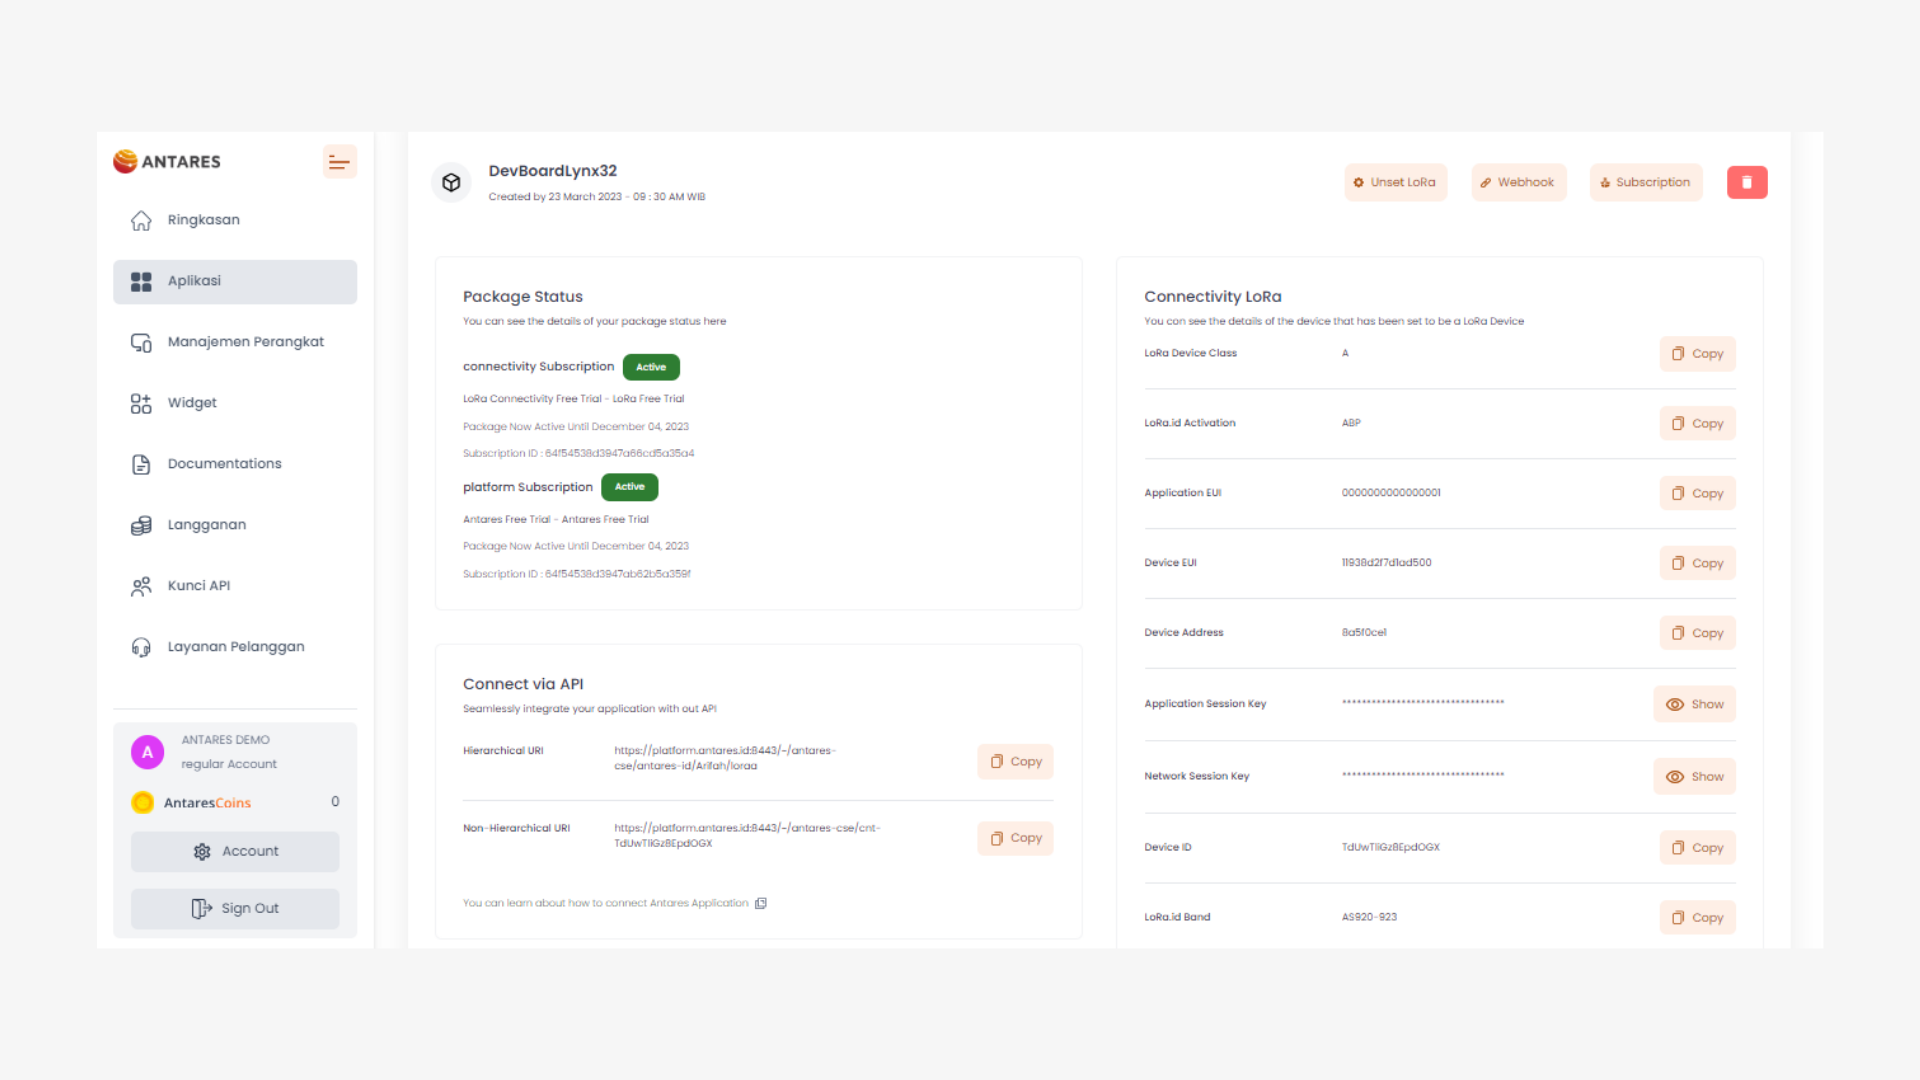This screenshot has height=1080, width=1920.
Task: Reveal the Network Session Key
Action: tap(1694, 777)
